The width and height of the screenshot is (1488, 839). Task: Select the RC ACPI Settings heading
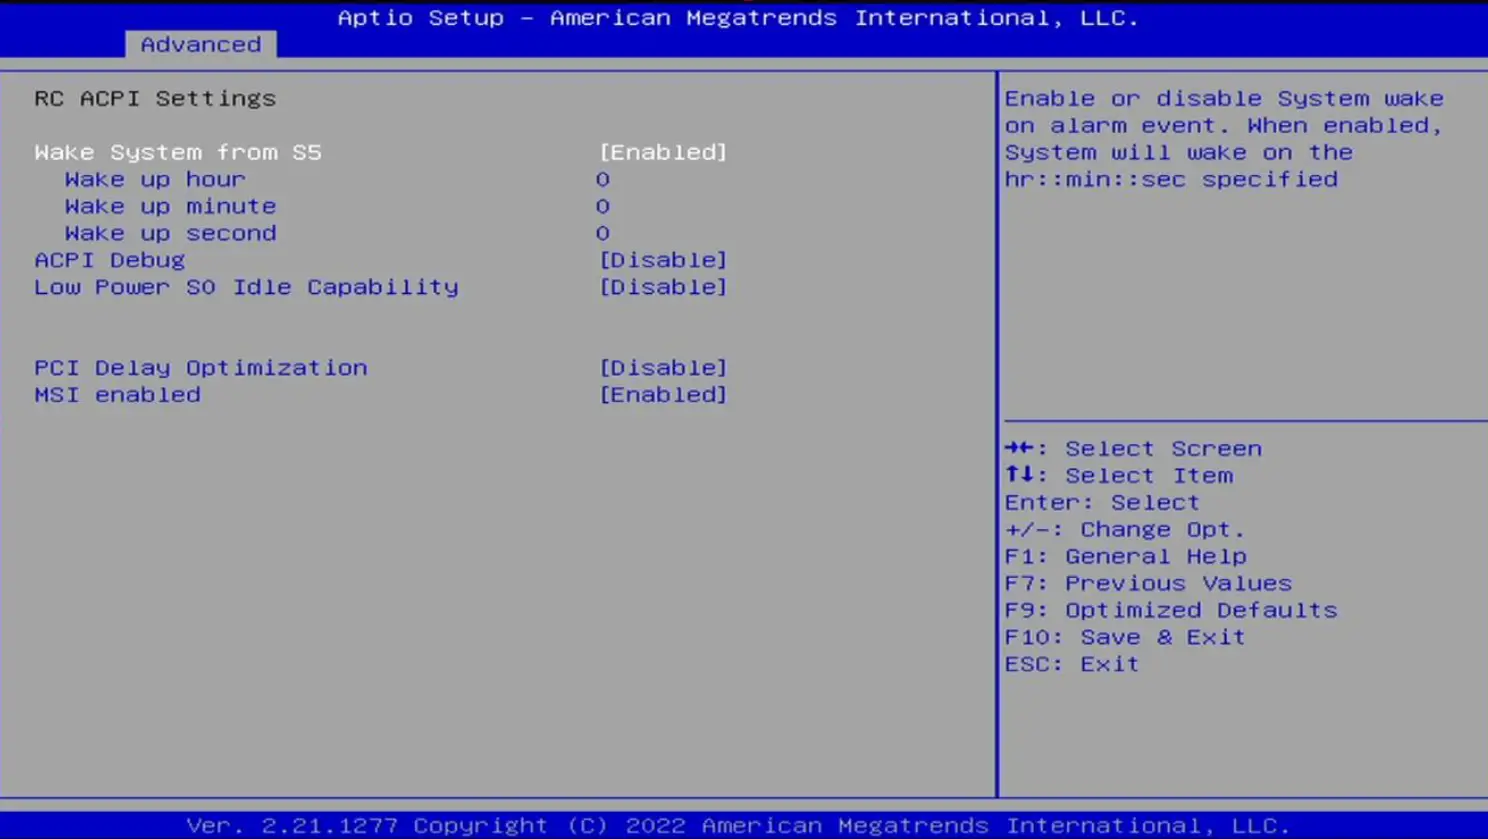coord(155,98)
